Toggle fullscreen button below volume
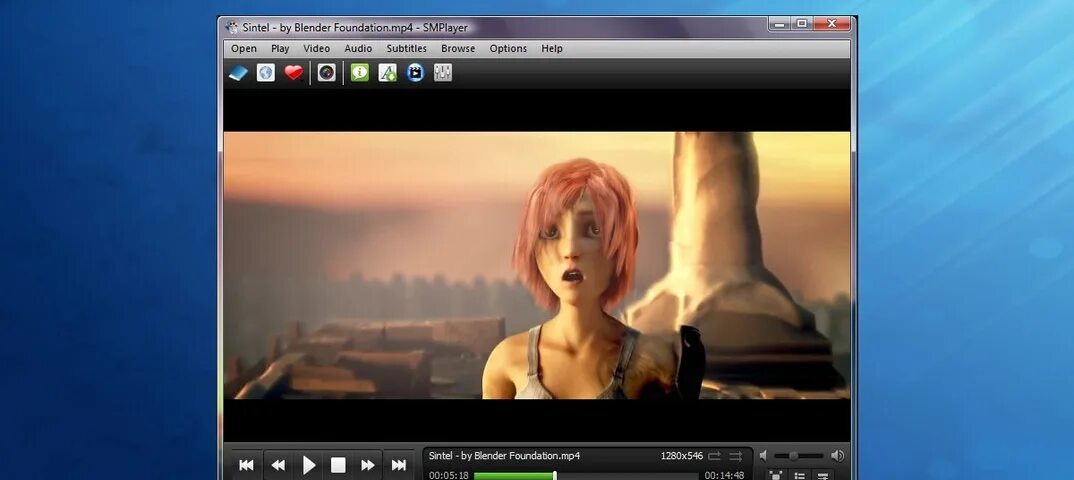Viewport: 1074px width, 480px height. click(x=776, y=475)
